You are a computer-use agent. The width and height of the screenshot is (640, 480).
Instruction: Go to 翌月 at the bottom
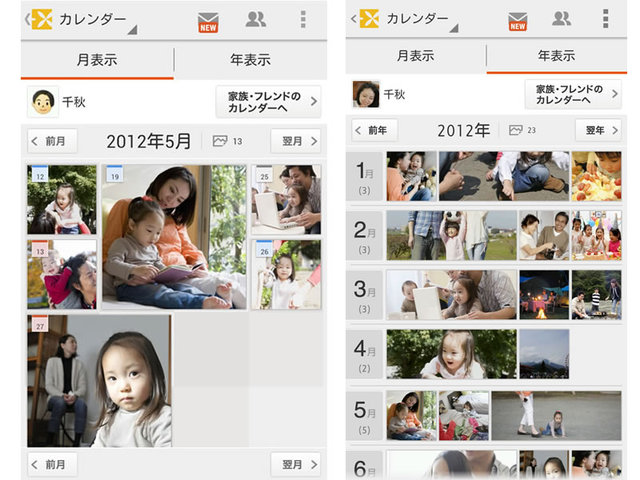[296, 464]
